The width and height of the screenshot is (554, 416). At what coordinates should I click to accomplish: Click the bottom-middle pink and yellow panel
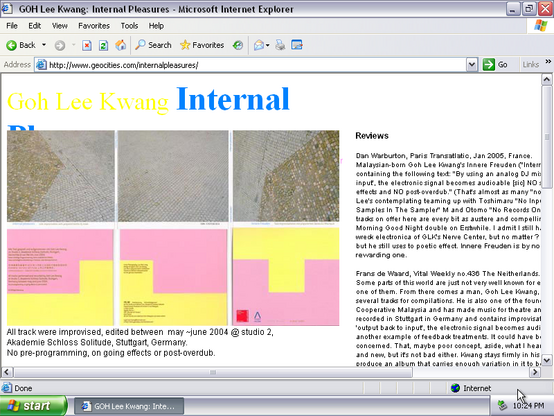[173, 277]
